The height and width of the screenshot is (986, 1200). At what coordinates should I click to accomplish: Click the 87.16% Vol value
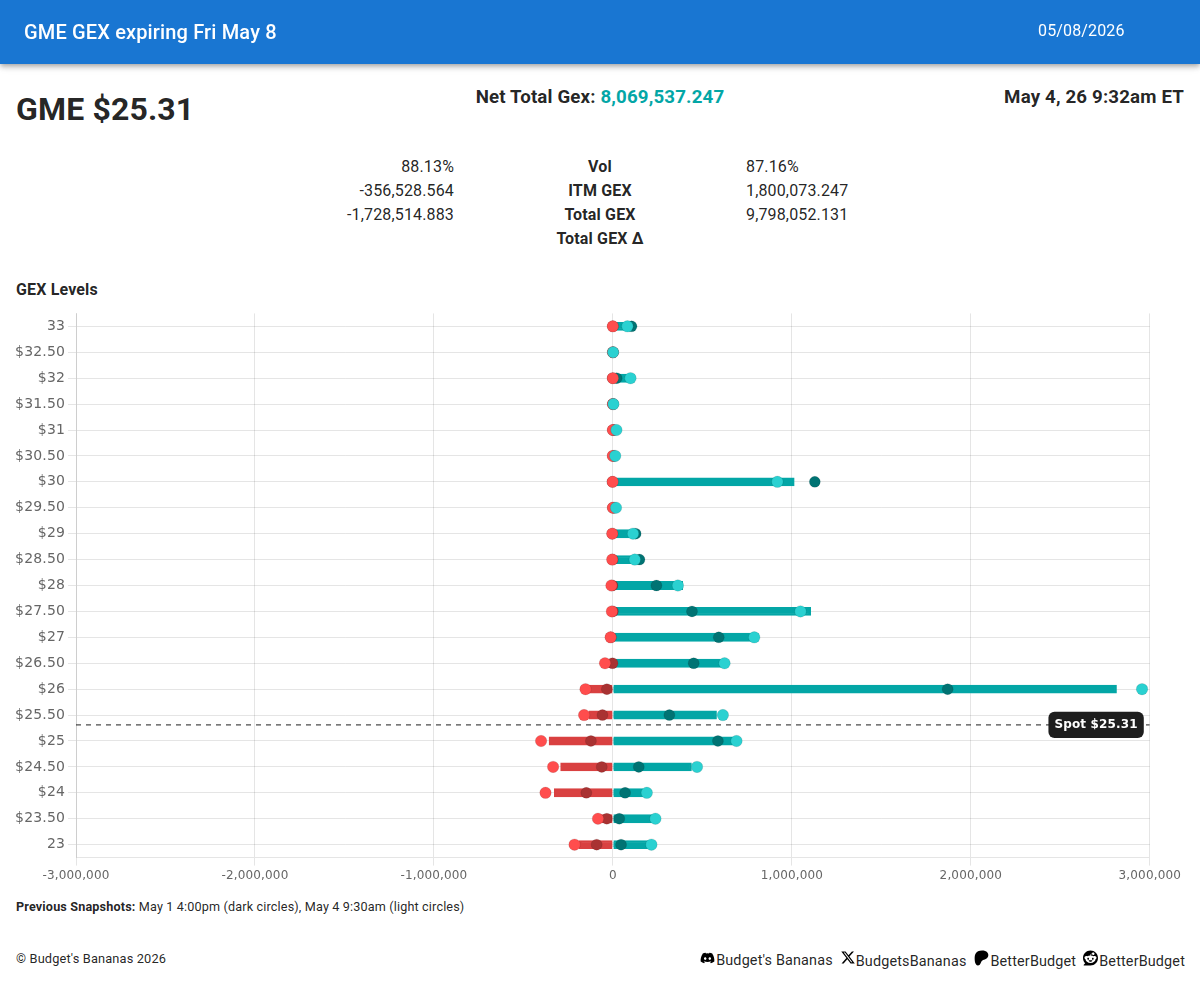tap(772, 167)
